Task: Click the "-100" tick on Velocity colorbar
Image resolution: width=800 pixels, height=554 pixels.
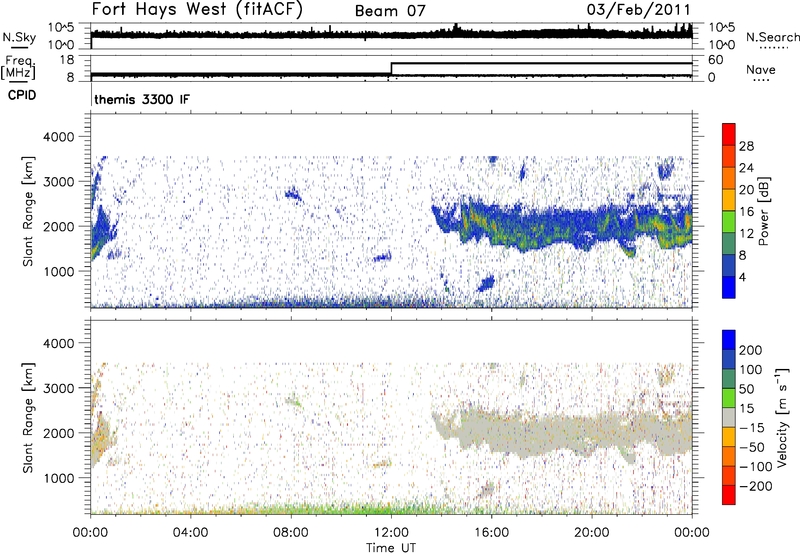Action: (x=756, y=467)
